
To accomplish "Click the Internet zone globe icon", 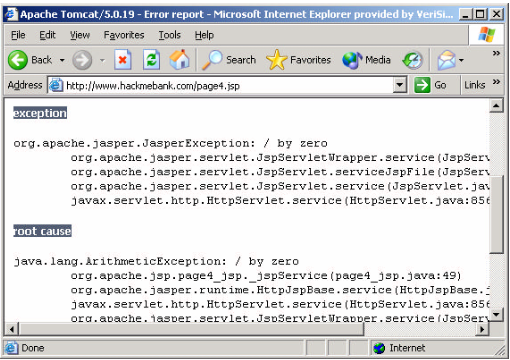I will click(379, 348).
